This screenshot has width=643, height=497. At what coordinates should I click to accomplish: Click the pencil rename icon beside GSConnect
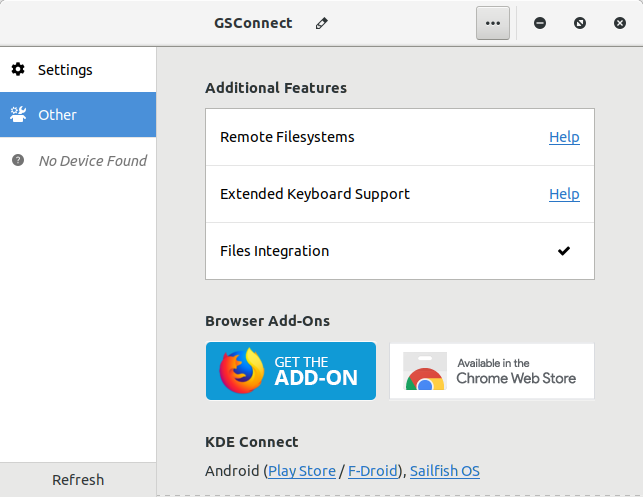[x=321, y=23]
